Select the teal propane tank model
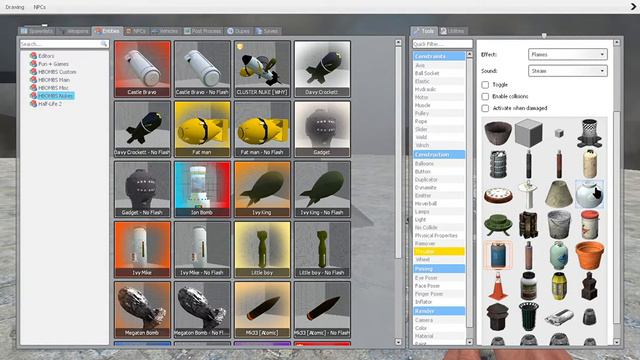640x360 pixels. coord(559,255)
